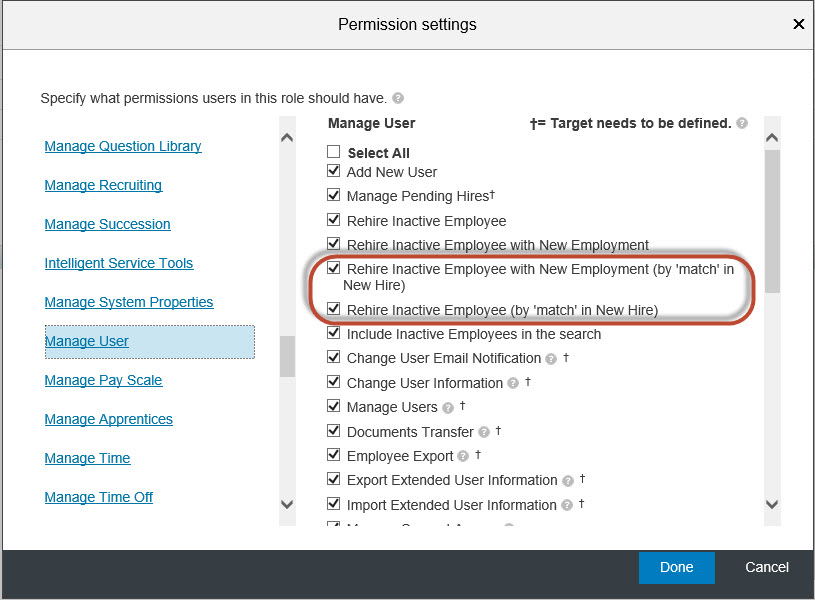815x600 pixels.
Task: Click help icon next to Documents Transfer
Action: point(484,432)
